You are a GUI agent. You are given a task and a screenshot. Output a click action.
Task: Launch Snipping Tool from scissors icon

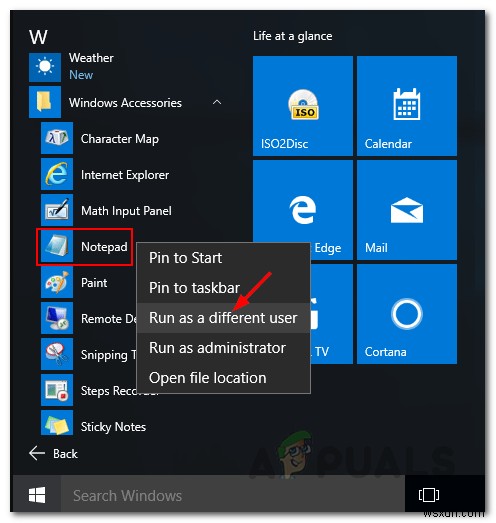tap(57, 354)
